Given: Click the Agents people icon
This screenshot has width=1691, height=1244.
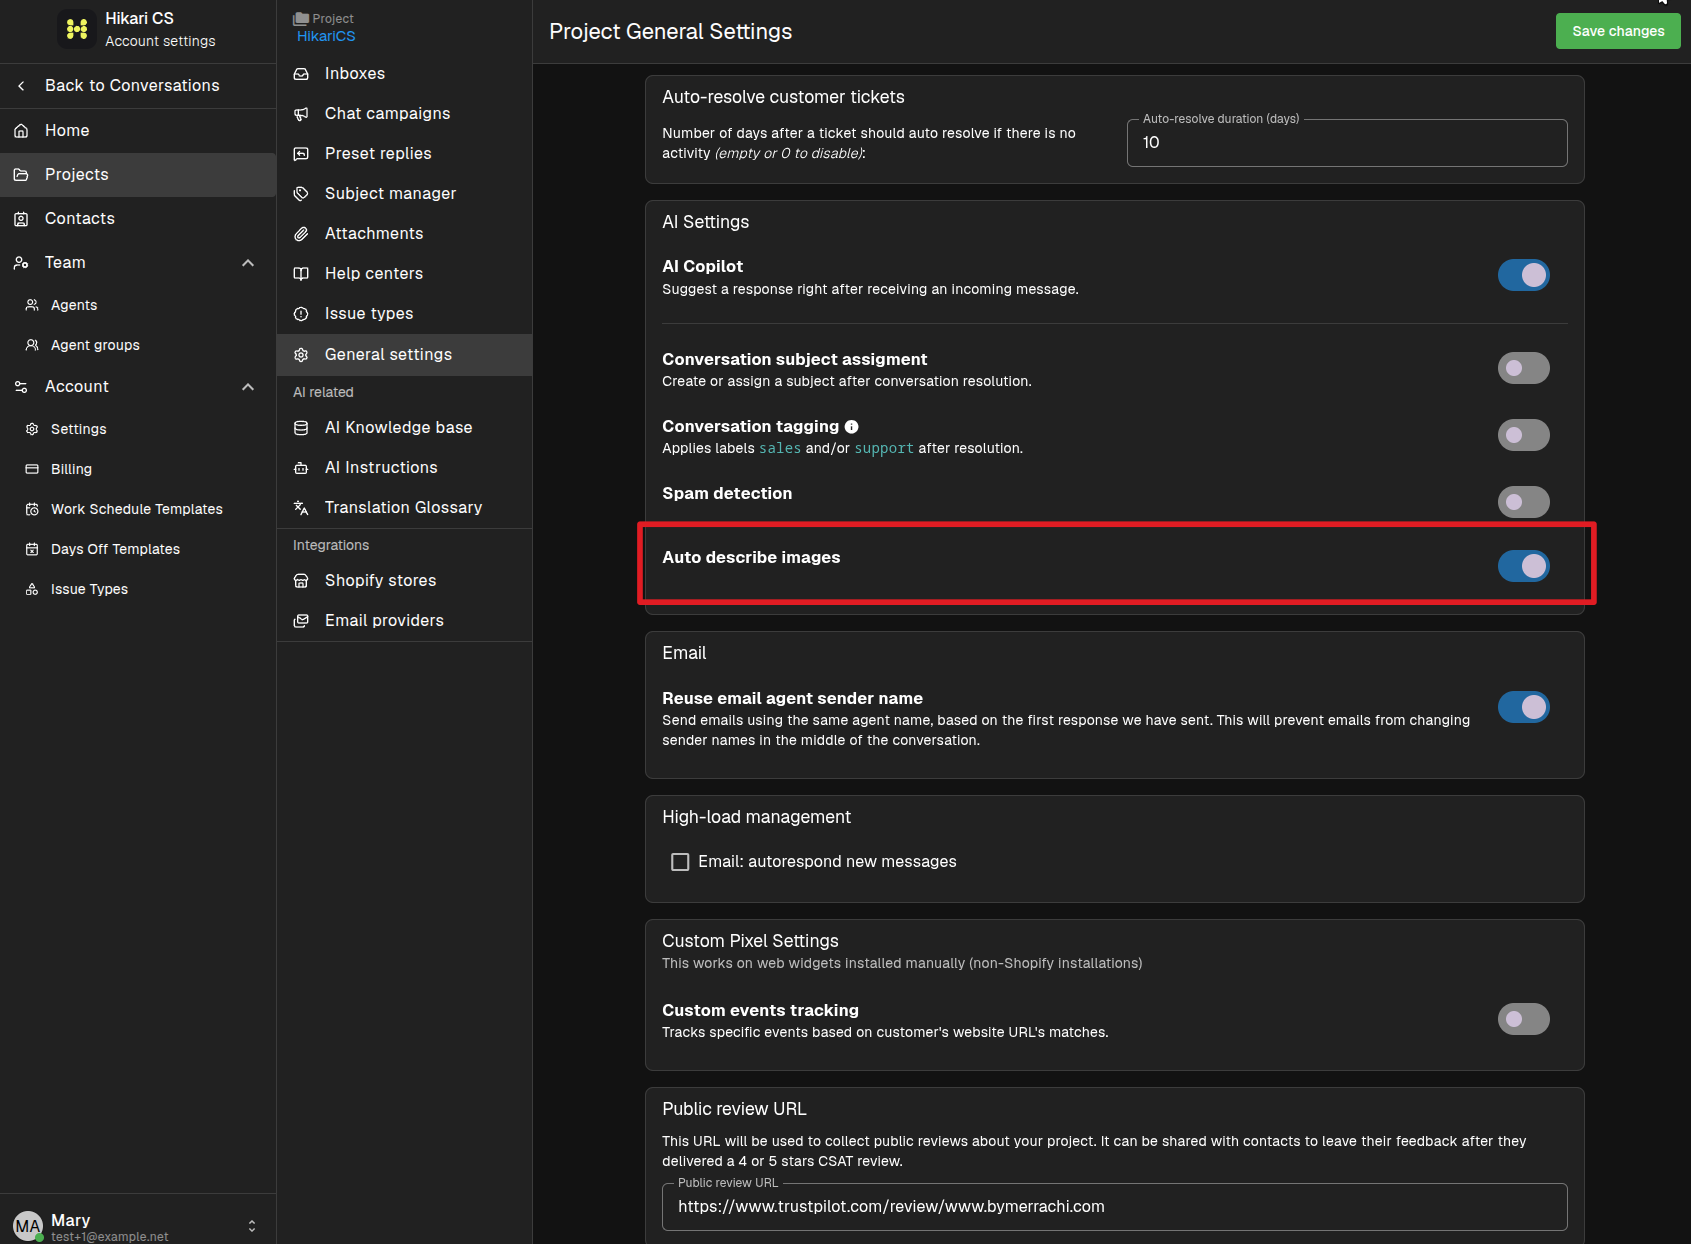Looking at the screenshot, I should (x=32, y=305).
